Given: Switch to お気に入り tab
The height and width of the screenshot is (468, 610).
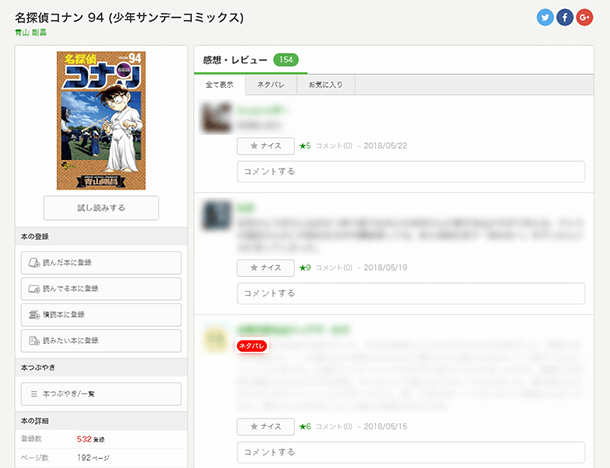Looking at the screenshot, I should (x=326, y=85).
